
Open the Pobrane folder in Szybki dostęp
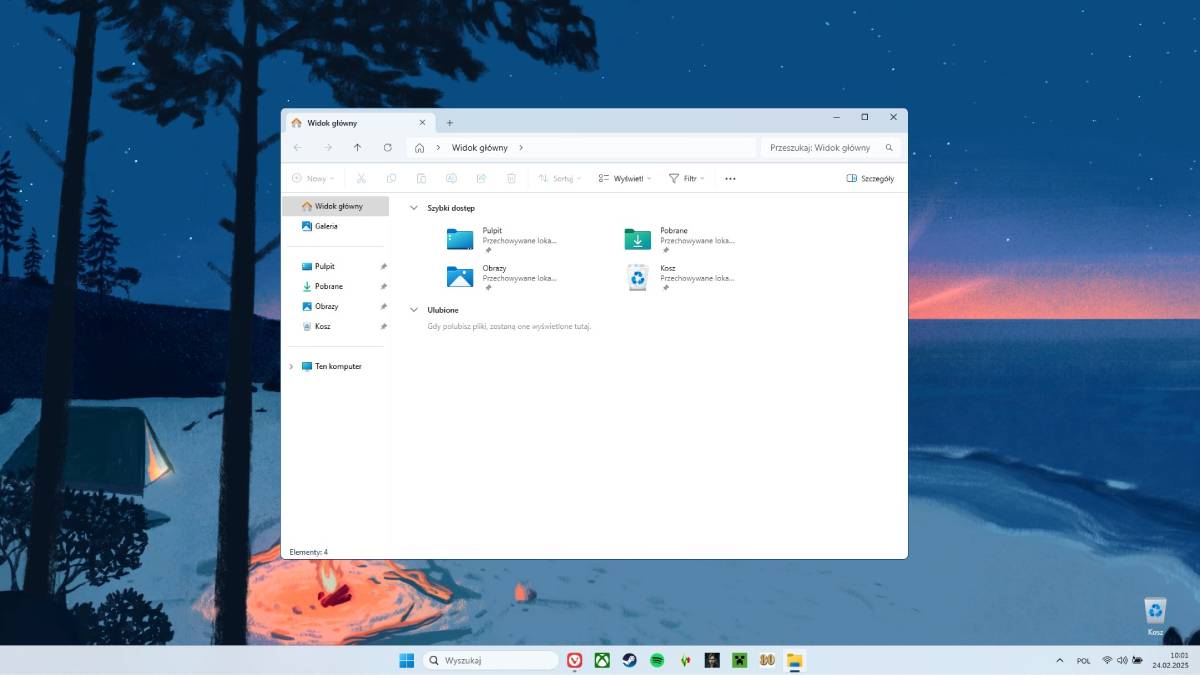637,239
